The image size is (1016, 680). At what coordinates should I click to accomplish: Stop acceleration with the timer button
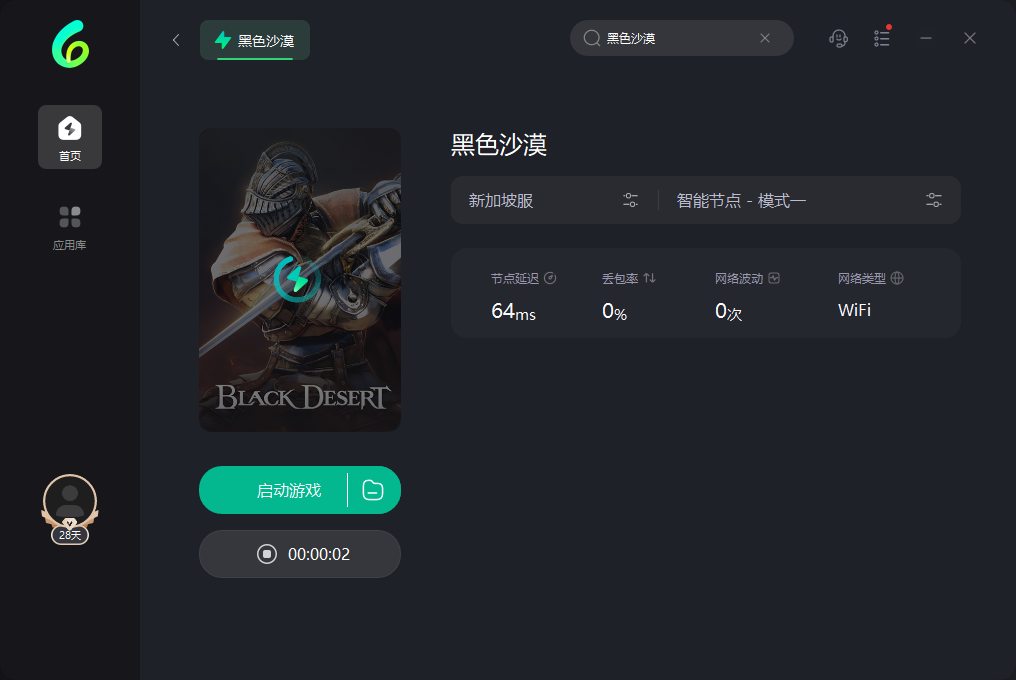300,554
